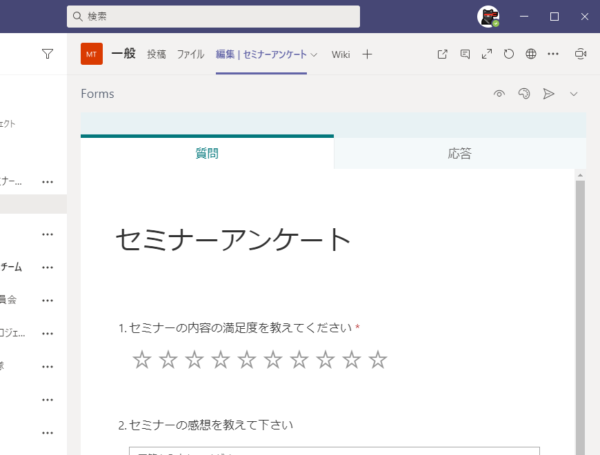Select the fifth star in the rating question

247,360
